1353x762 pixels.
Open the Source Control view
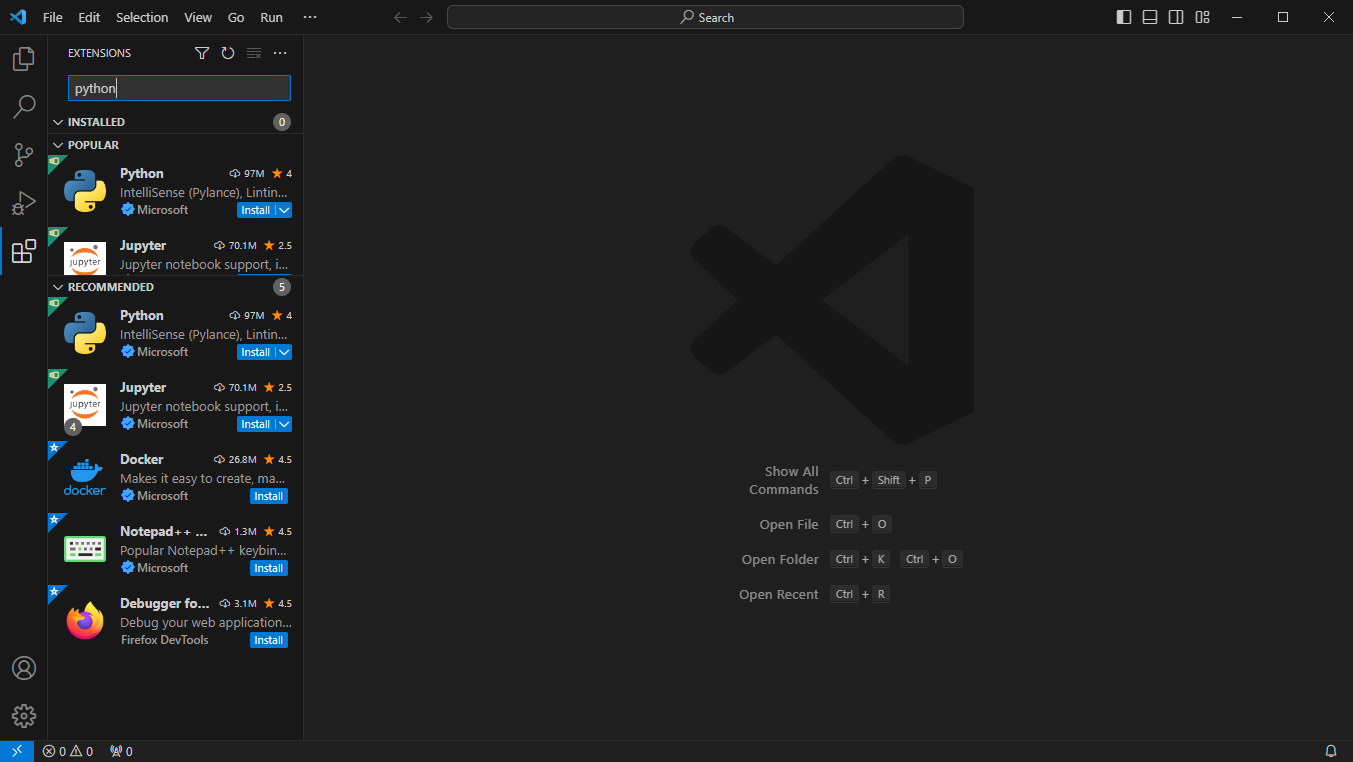pyautogui.click(x=24, y=155)
